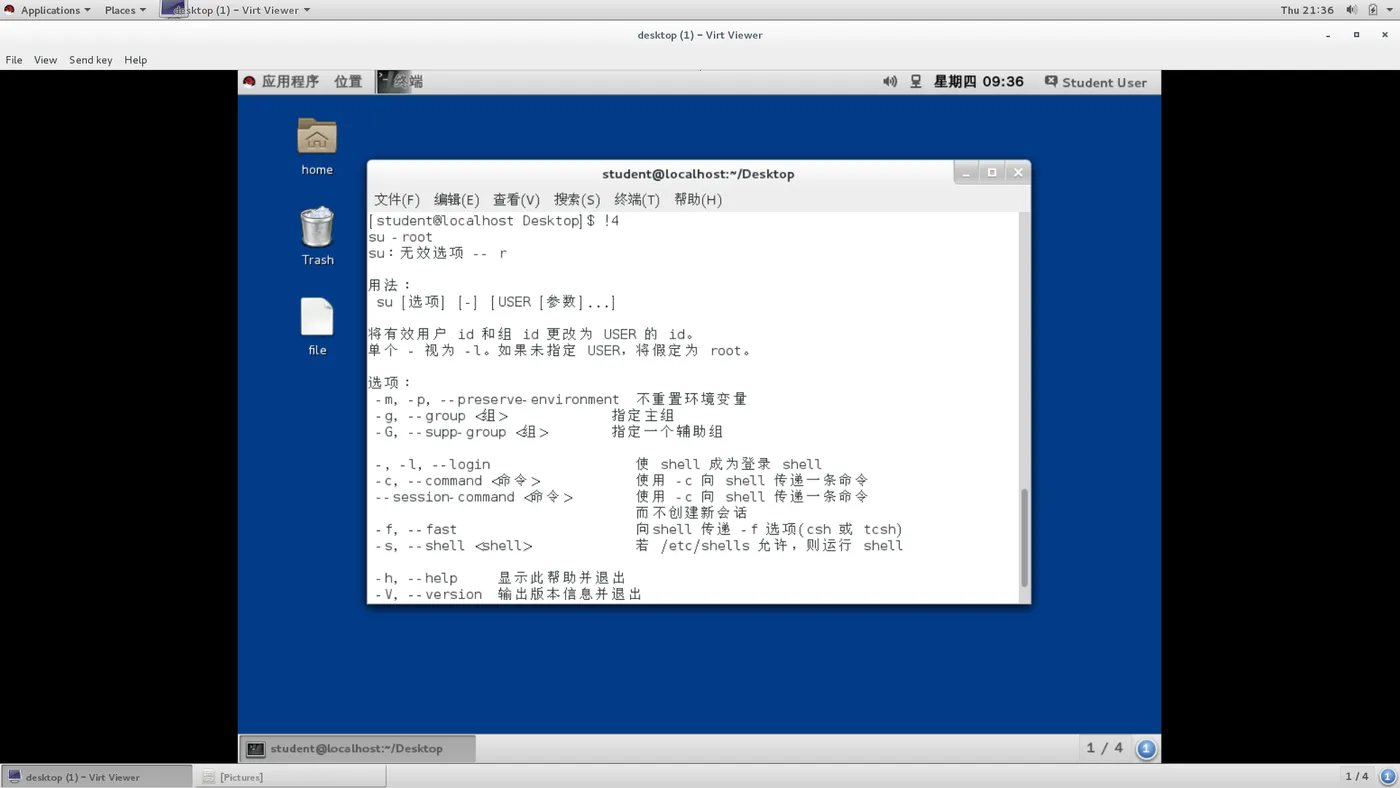Click host clock Thu 21:36
This screenshot has width=1400, height=788.
[x=1307, y=10]
